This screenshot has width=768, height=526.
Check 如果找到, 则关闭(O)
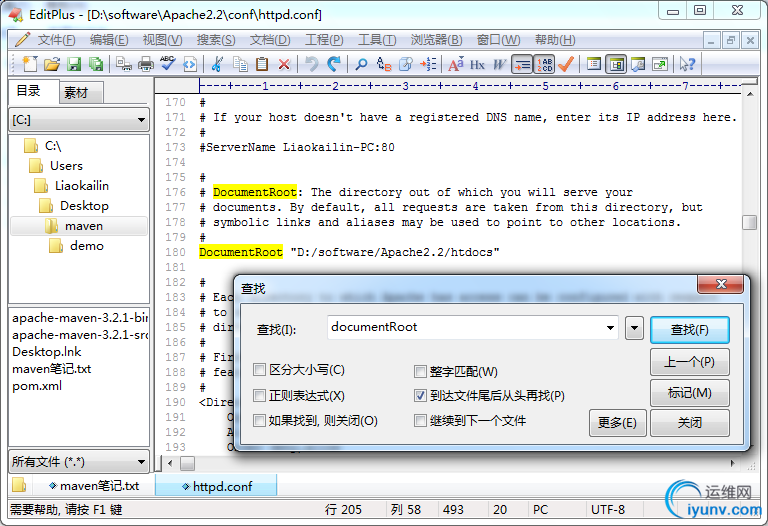[x=260, y=420]
